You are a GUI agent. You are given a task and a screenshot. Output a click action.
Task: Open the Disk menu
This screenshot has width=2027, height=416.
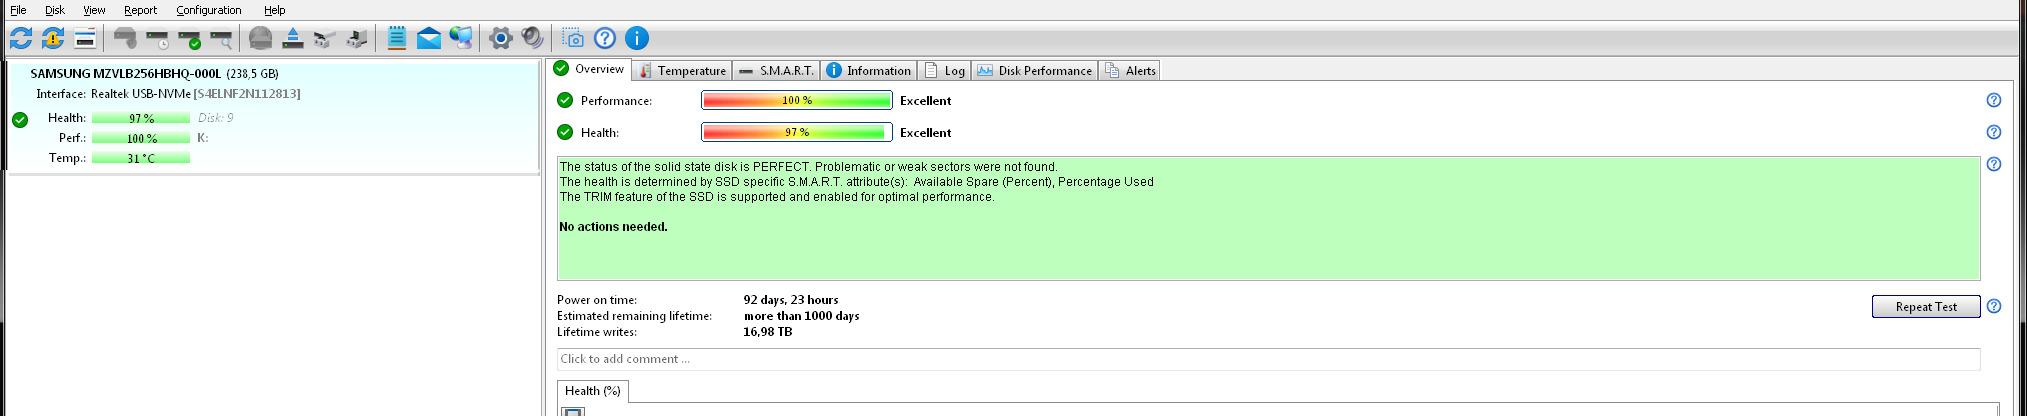point(55,10)
